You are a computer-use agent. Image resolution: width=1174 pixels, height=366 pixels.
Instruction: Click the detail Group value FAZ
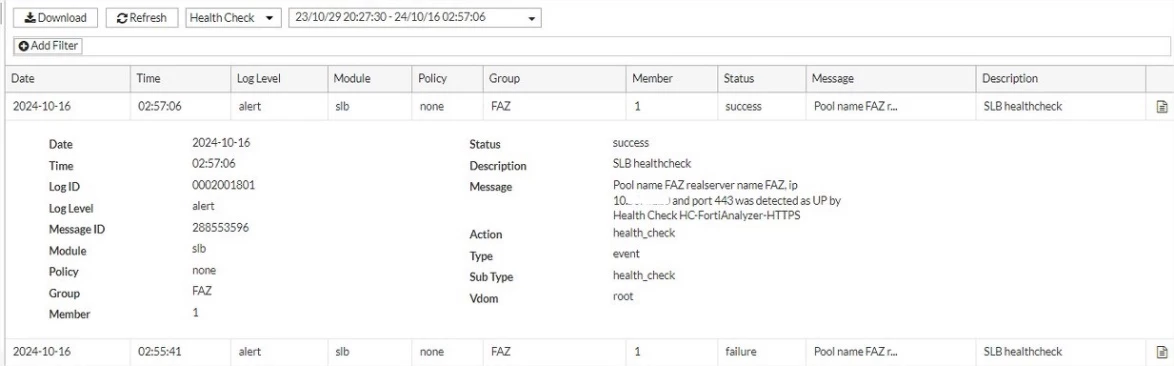[x=201, y=291]
